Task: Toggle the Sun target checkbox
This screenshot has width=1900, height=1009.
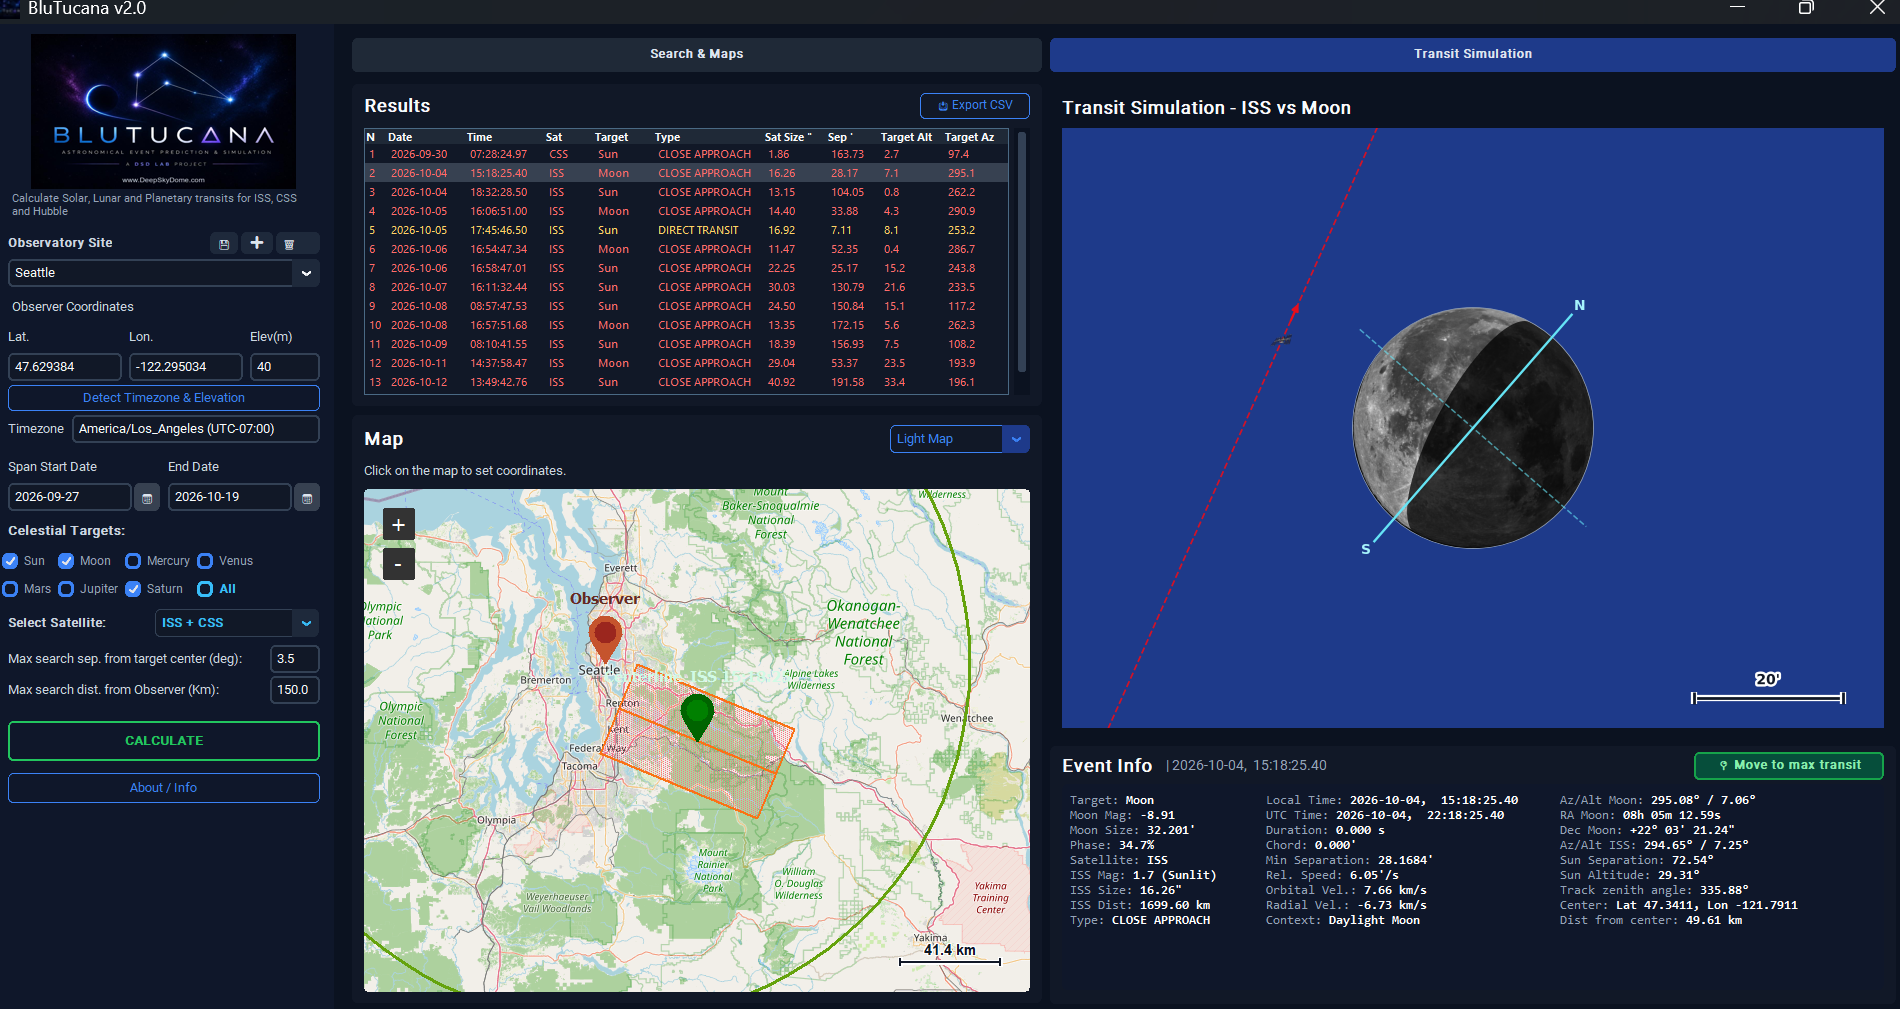Action: 10,561
